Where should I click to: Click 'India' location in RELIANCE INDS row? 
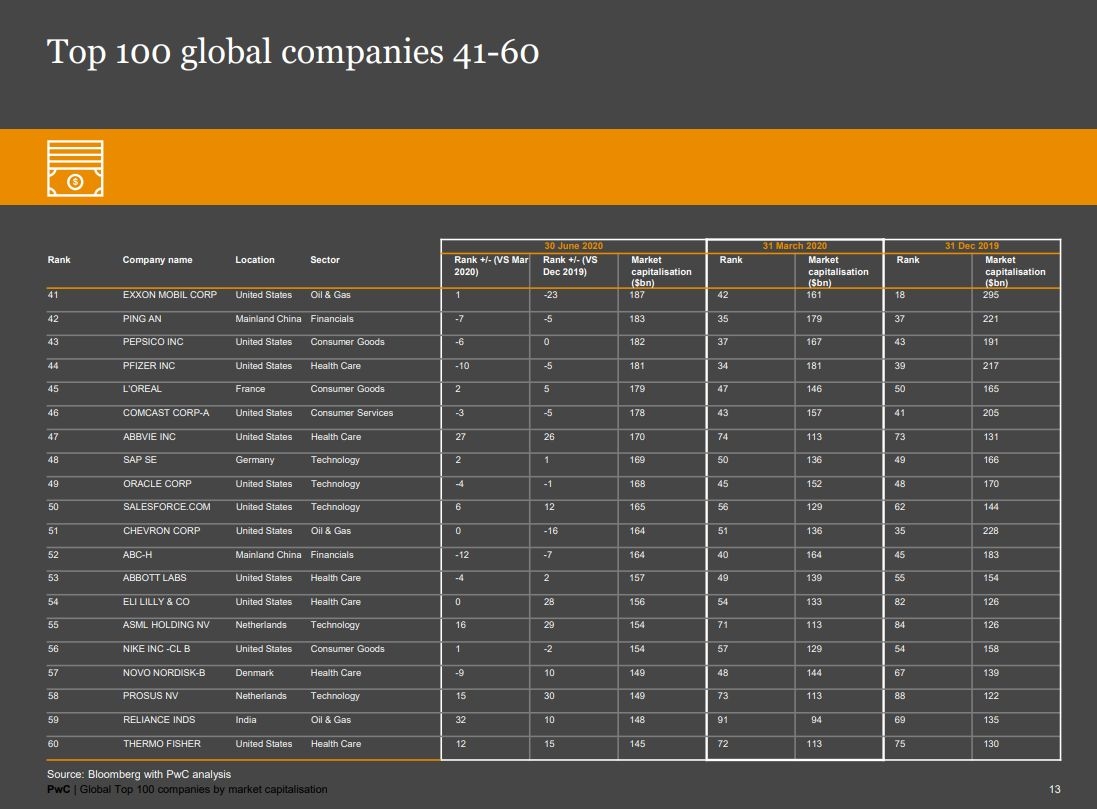coord(246,719)
